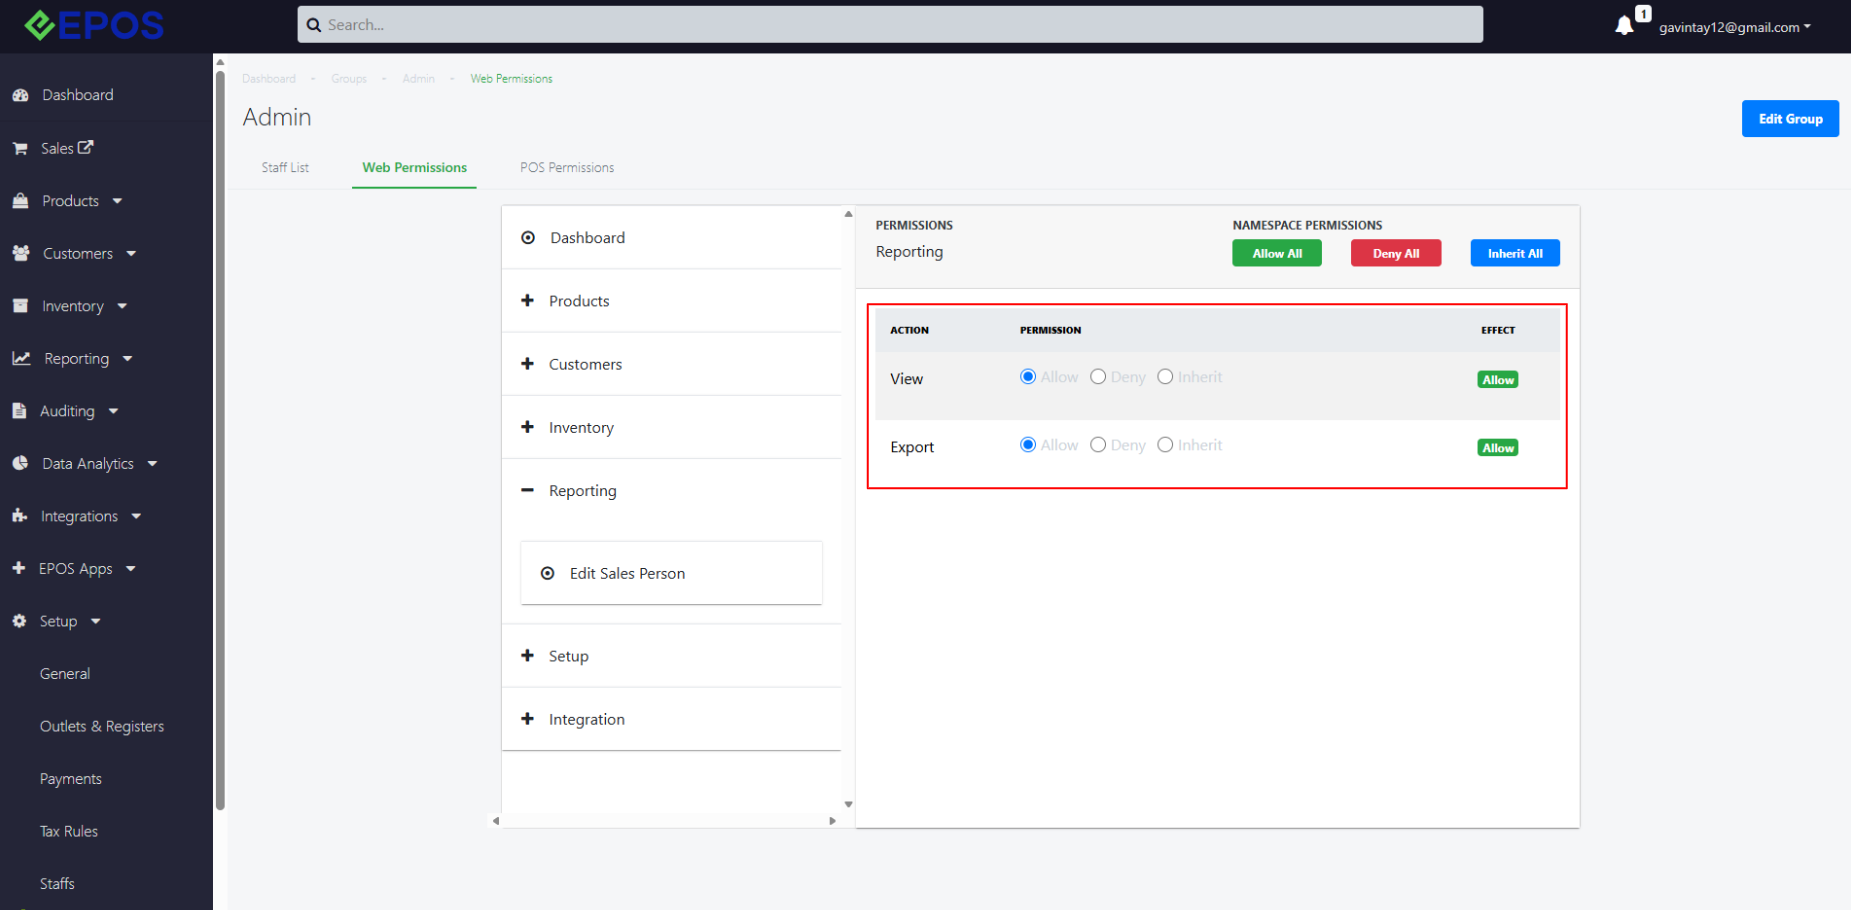Click the Inventory box icon in sidebar
The height and width of the screenshot is (910, 1851).
pyautogui.click(x=20, y=306)
